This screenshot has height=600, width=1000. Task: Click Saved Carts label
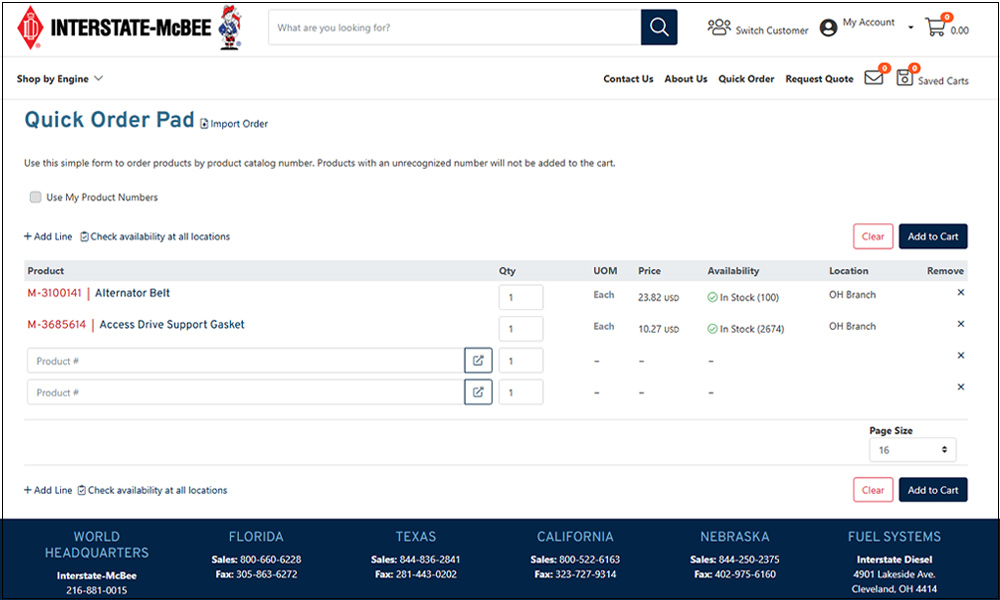coord(943,81)
